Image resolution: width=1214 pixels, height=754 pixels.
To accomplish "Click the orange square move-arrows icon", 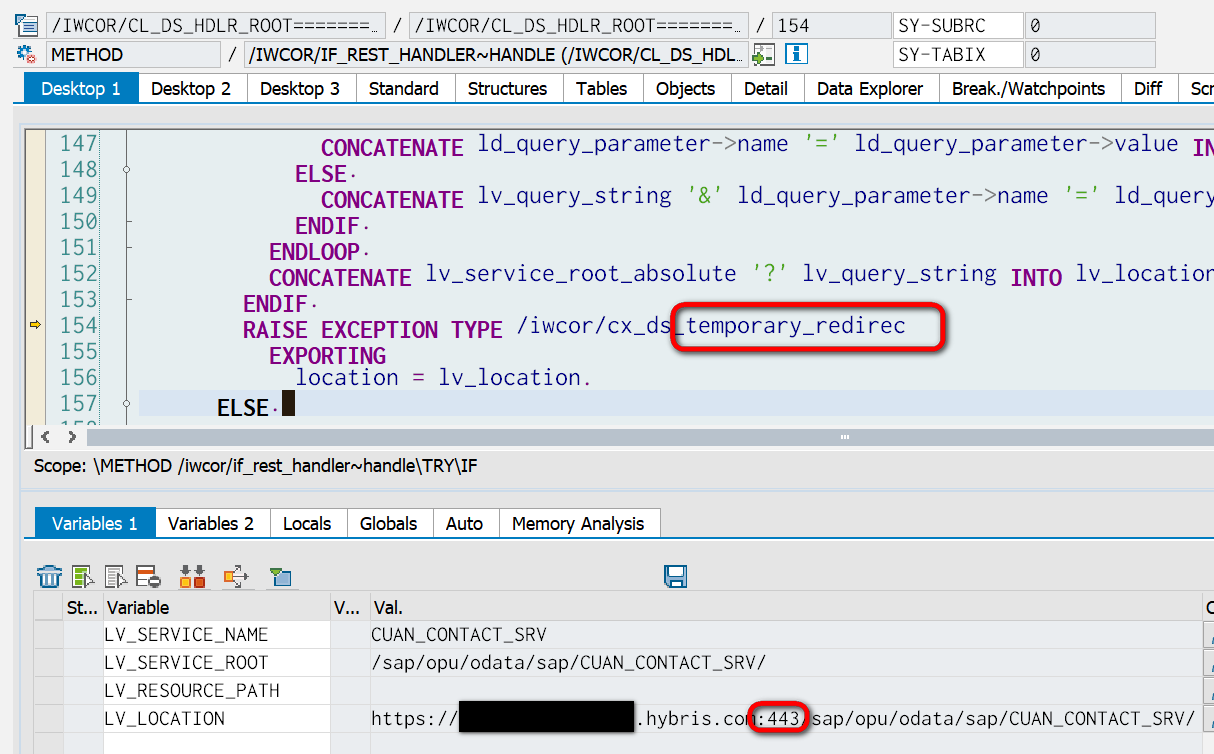I will pyautogui.click(x=235, y=576).
